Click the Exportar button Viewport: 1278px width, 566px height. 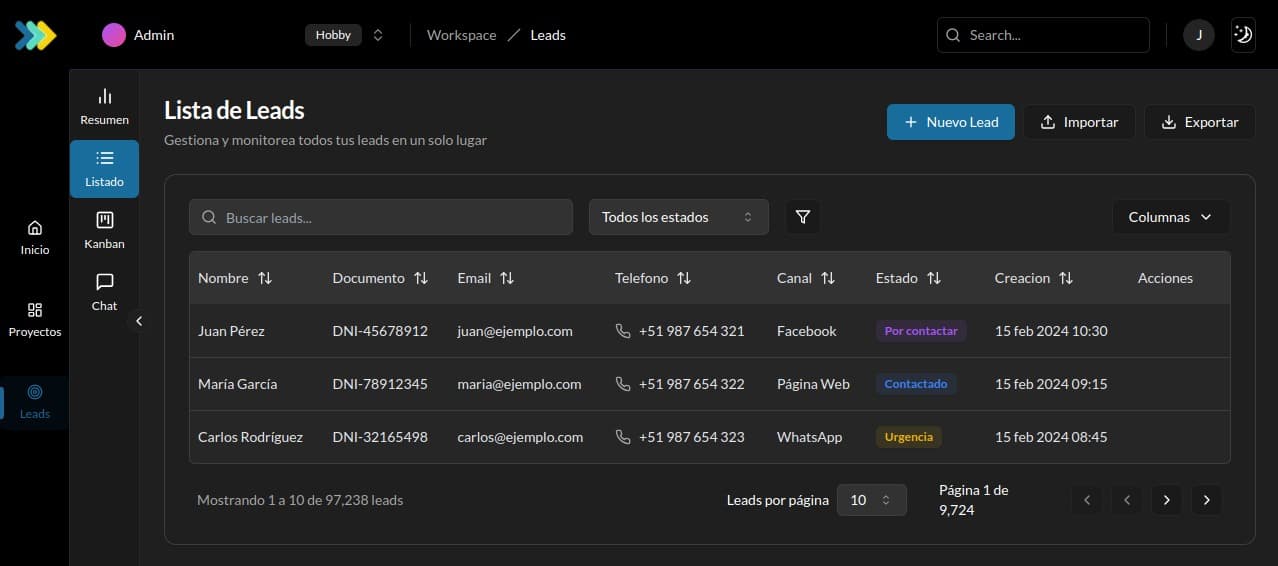click(1199, 122)
